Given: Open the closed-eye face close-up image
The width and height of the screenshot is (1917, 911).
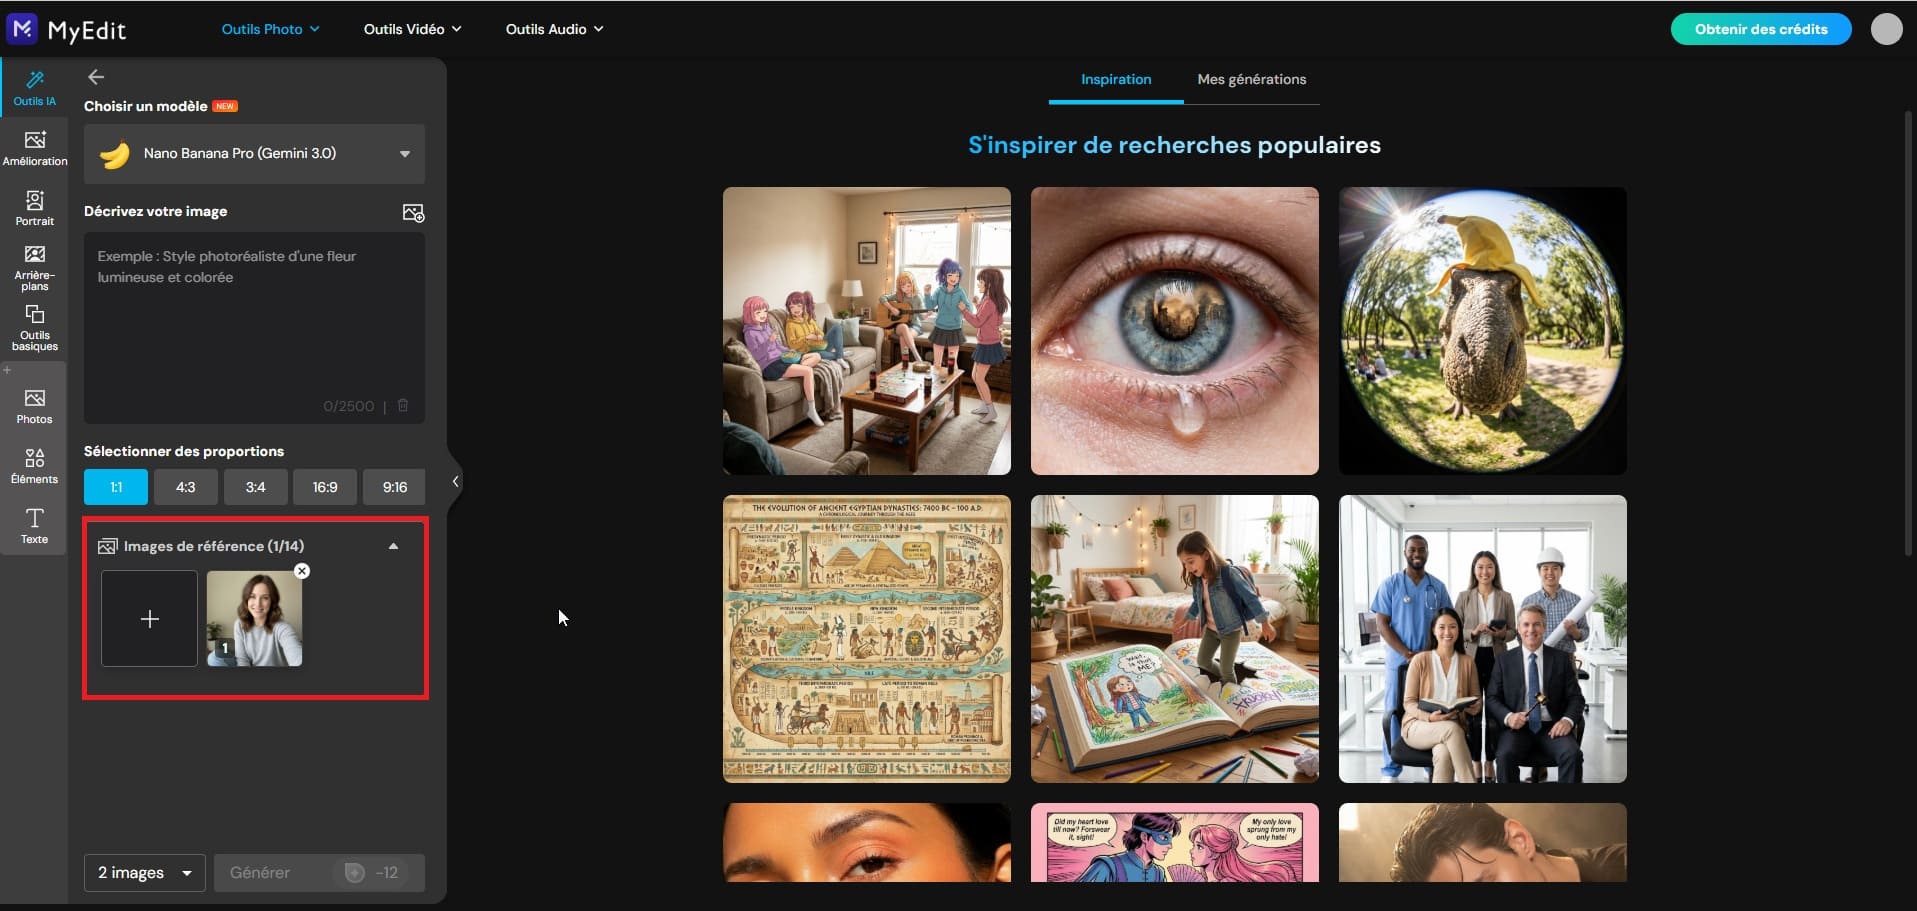Looking at the screenshot, I should point(867,842).
